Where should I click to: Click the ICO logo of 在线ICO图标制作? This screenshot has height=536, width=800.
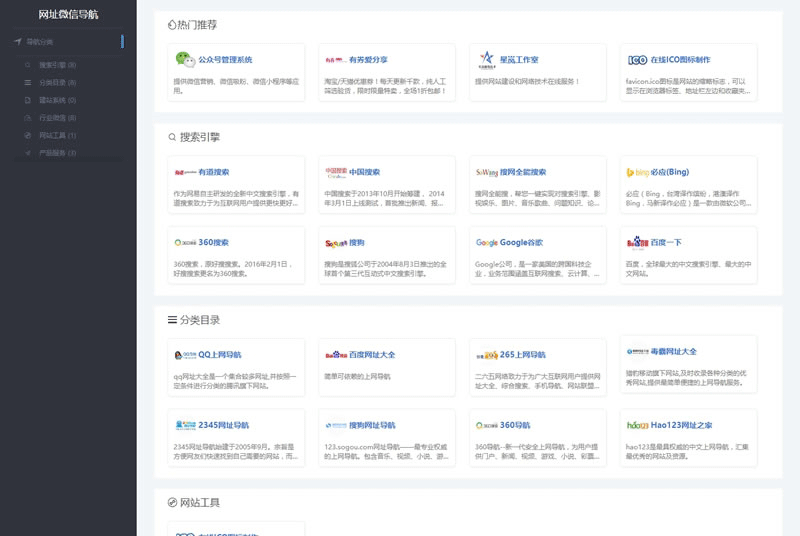pyautogui.click(x=637, y=60)
